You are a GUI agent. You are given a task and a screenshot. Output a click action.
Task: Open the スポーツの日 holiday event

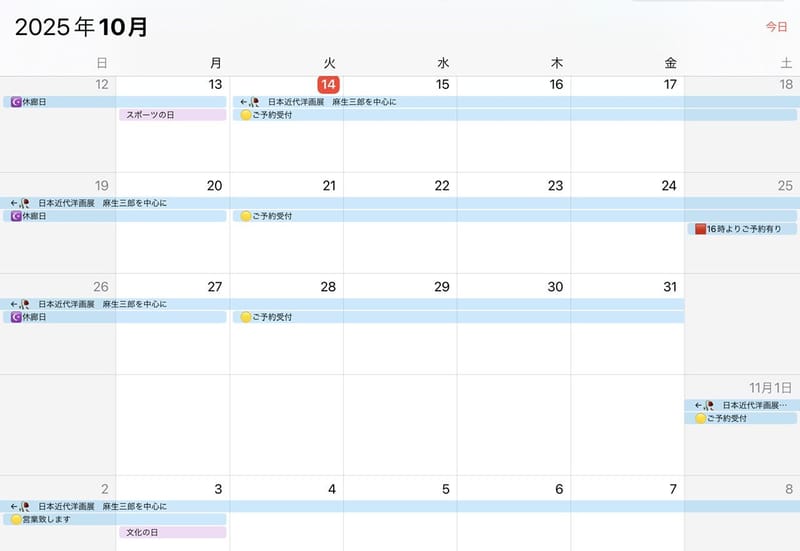coord(172,115)
